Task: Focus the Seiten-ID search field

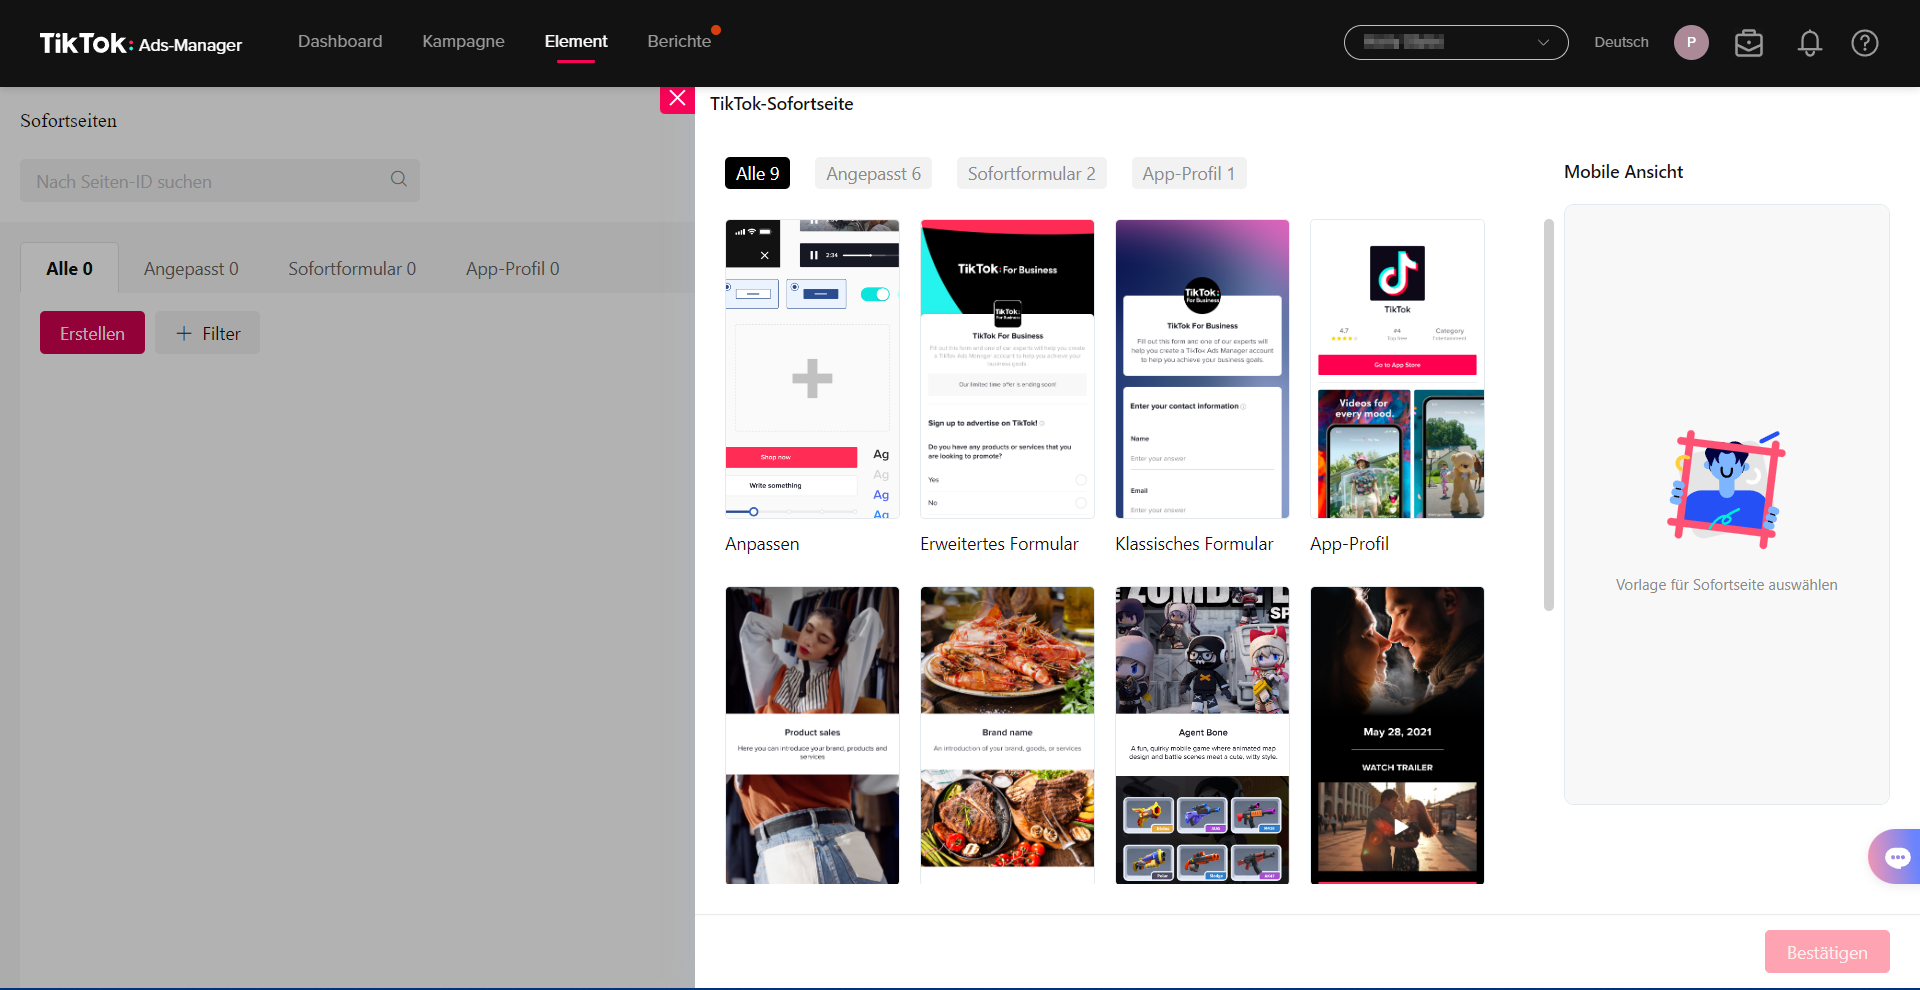Action: 220,181
